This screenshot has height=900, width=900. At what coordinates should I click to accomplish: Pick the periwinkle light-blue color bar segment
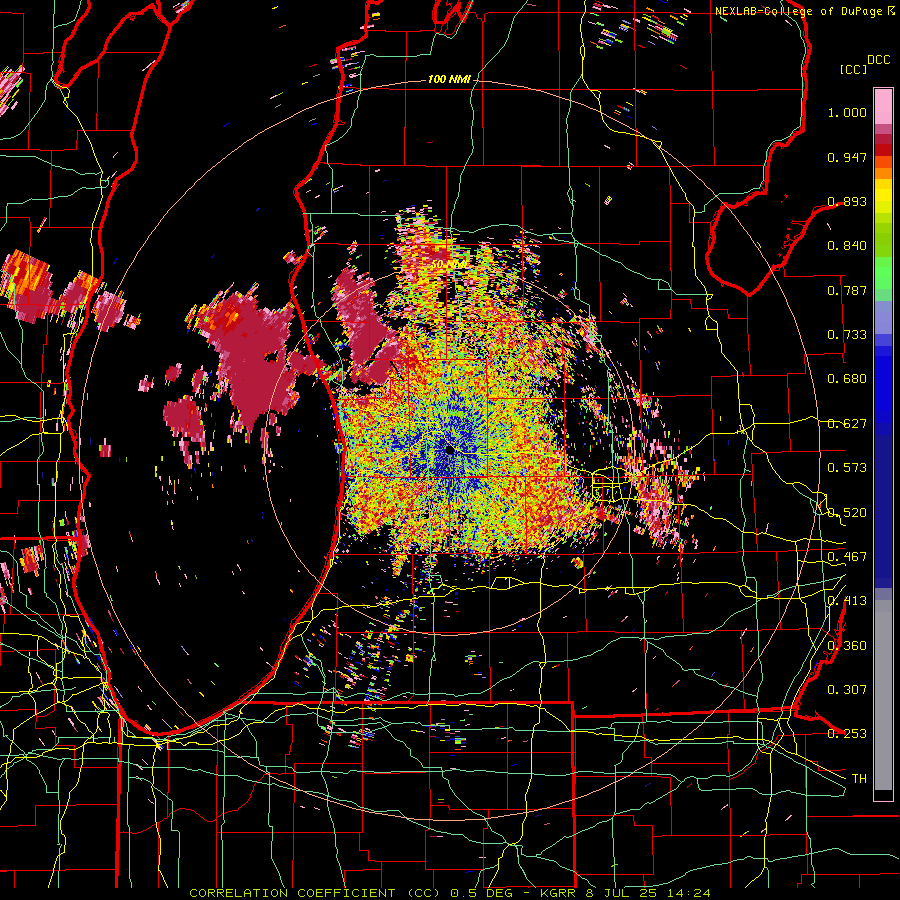click(883, 317)
